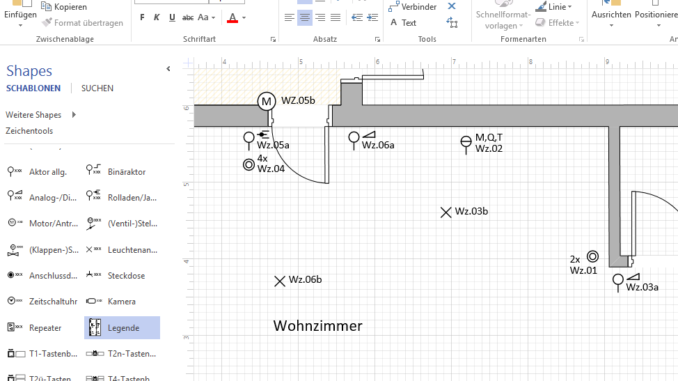Select motor symbol M on drawing
This screenshot has height=381, width=678.
[266, 102]
